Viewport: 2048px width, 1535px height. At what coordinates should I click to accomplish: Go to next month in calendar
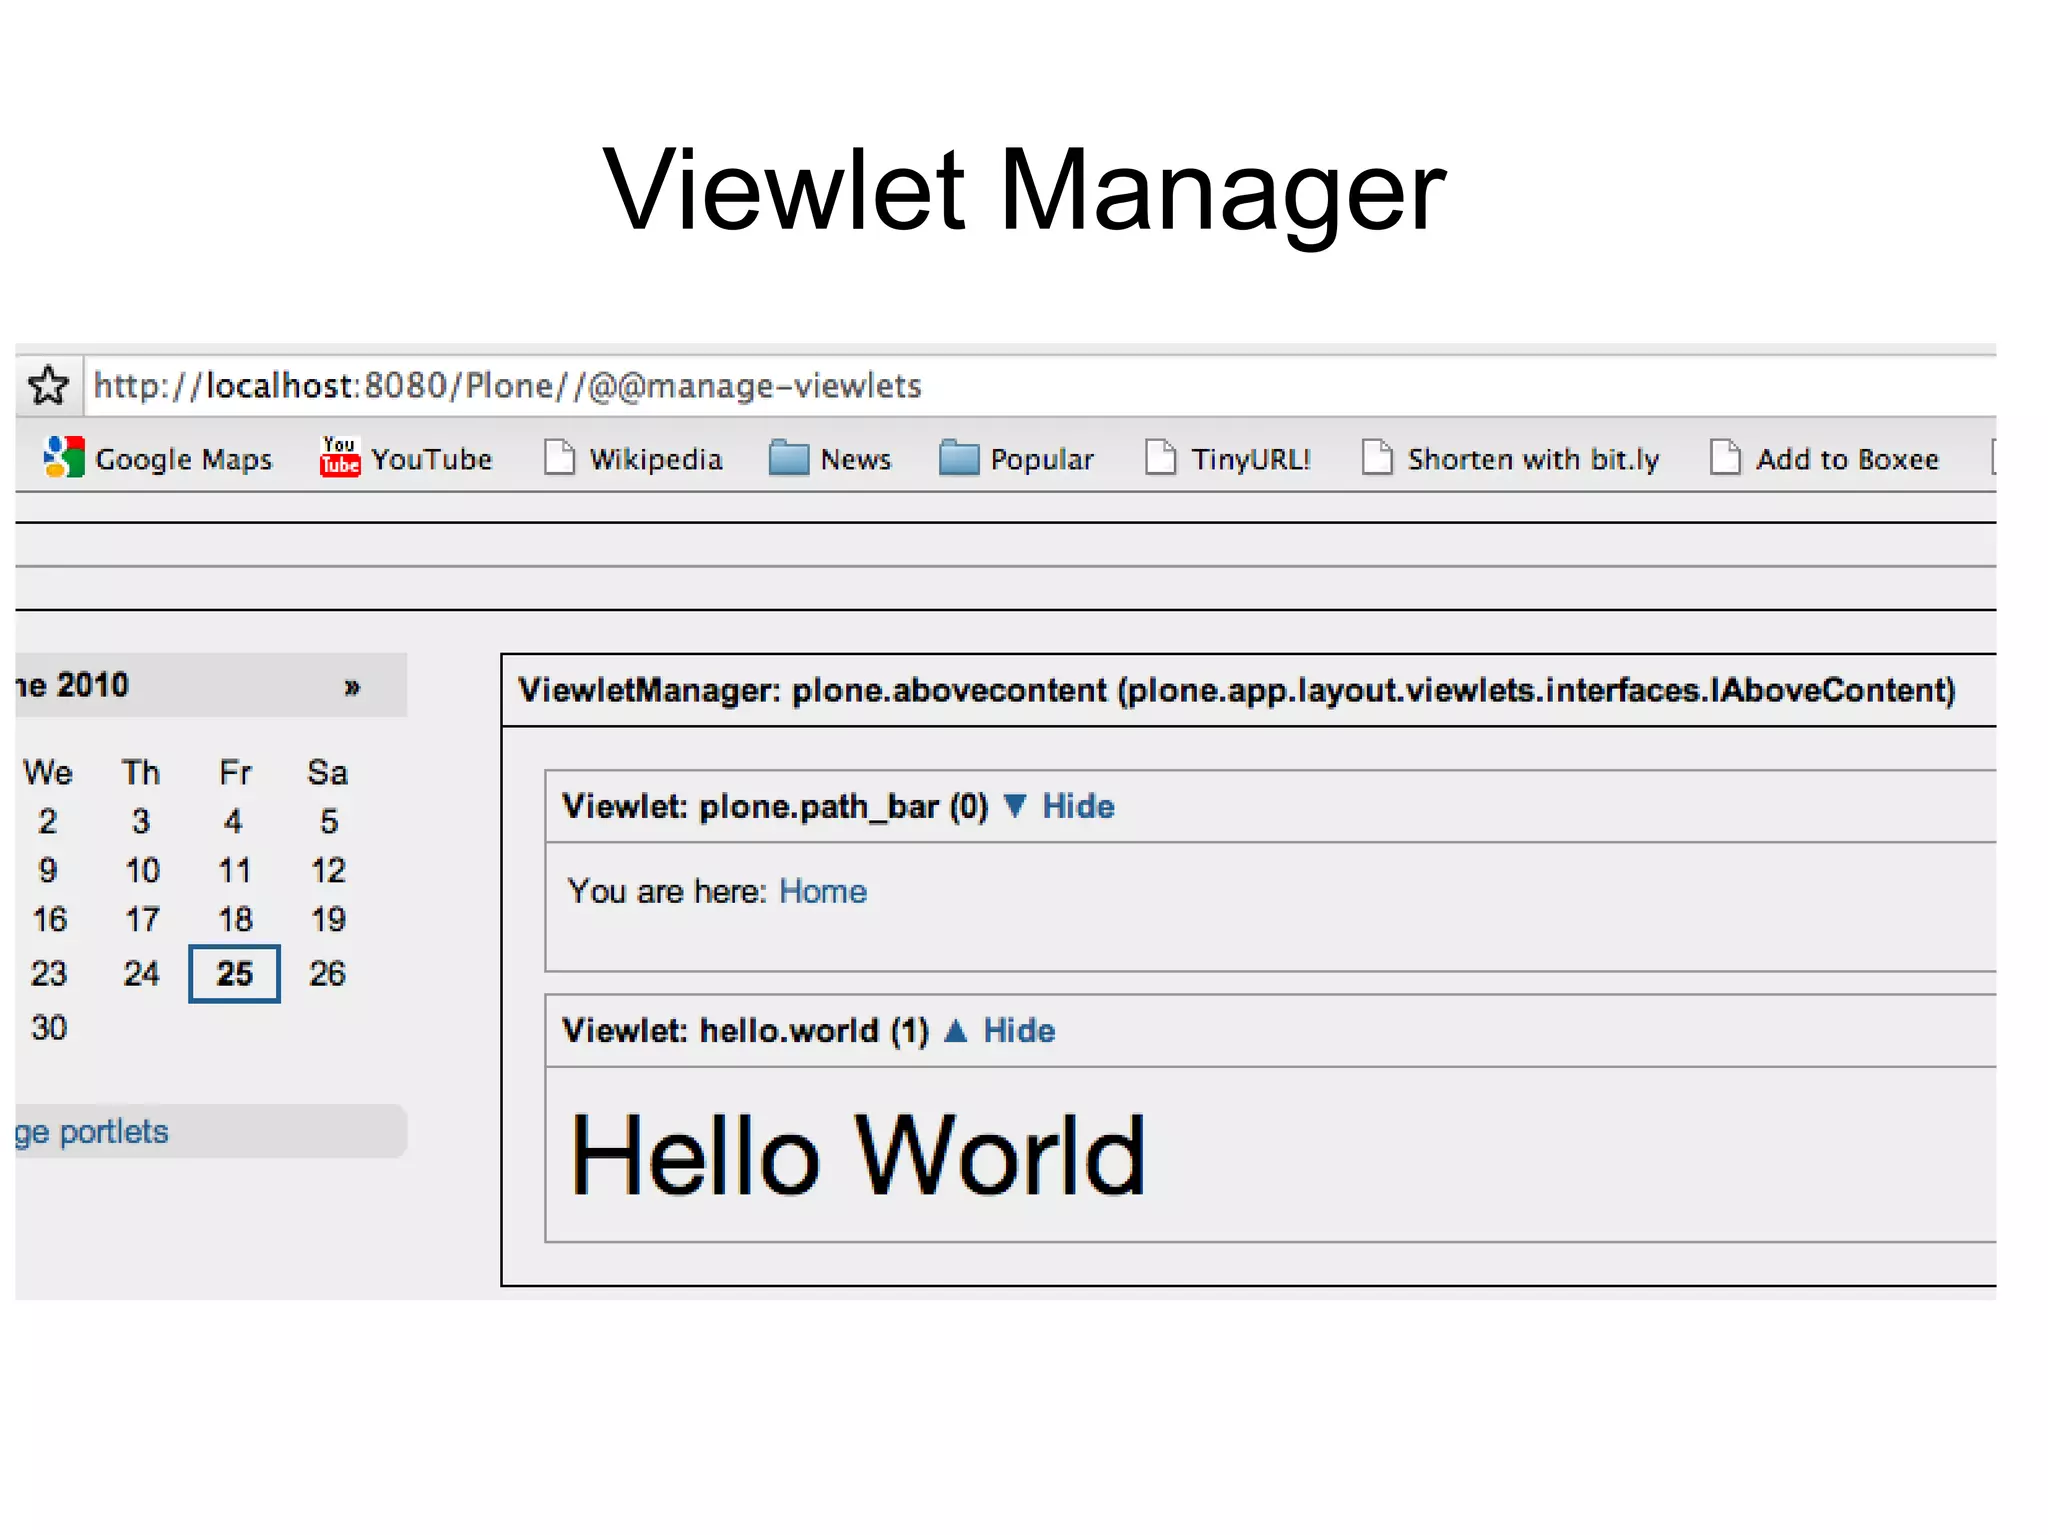351,686
